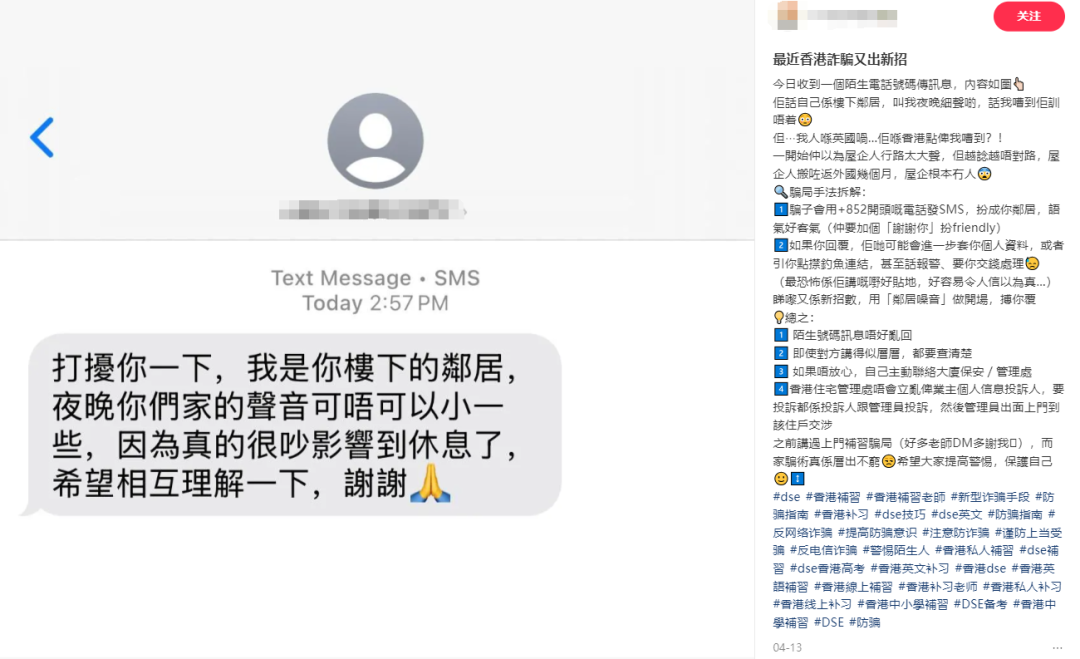Open the #香港中小學補習 hashtag

click(x=902, y=604)
